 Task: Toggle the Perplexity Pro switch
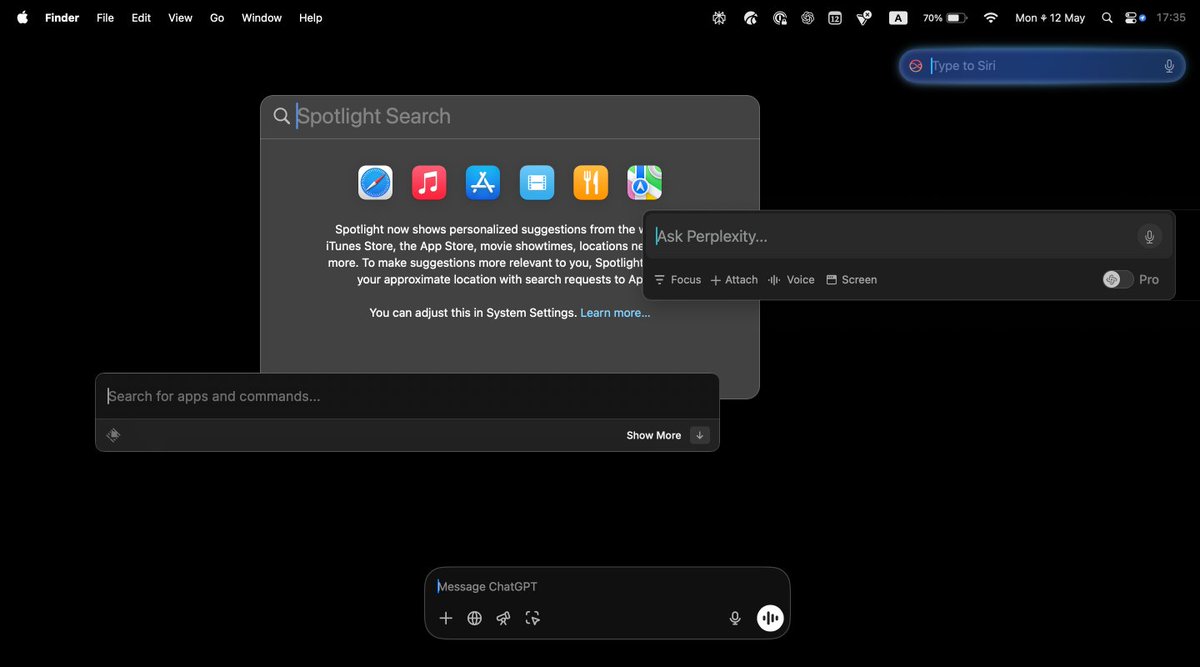pyautogui.click(x=1118, y=280)
